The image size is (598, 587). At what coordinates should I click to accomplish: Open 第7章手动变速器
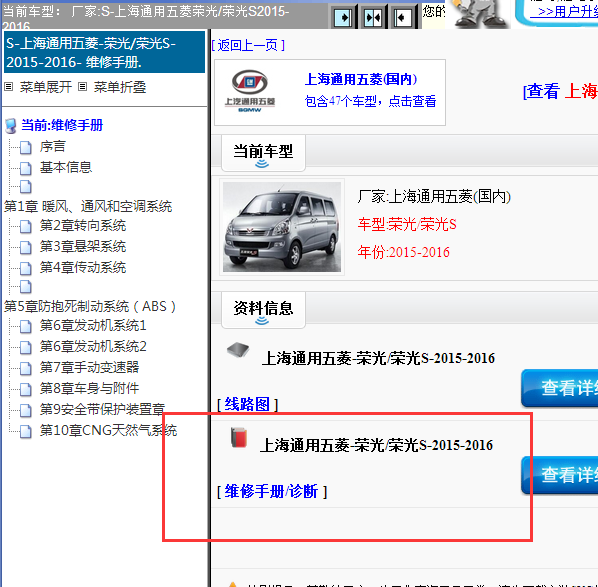(90, 367)
